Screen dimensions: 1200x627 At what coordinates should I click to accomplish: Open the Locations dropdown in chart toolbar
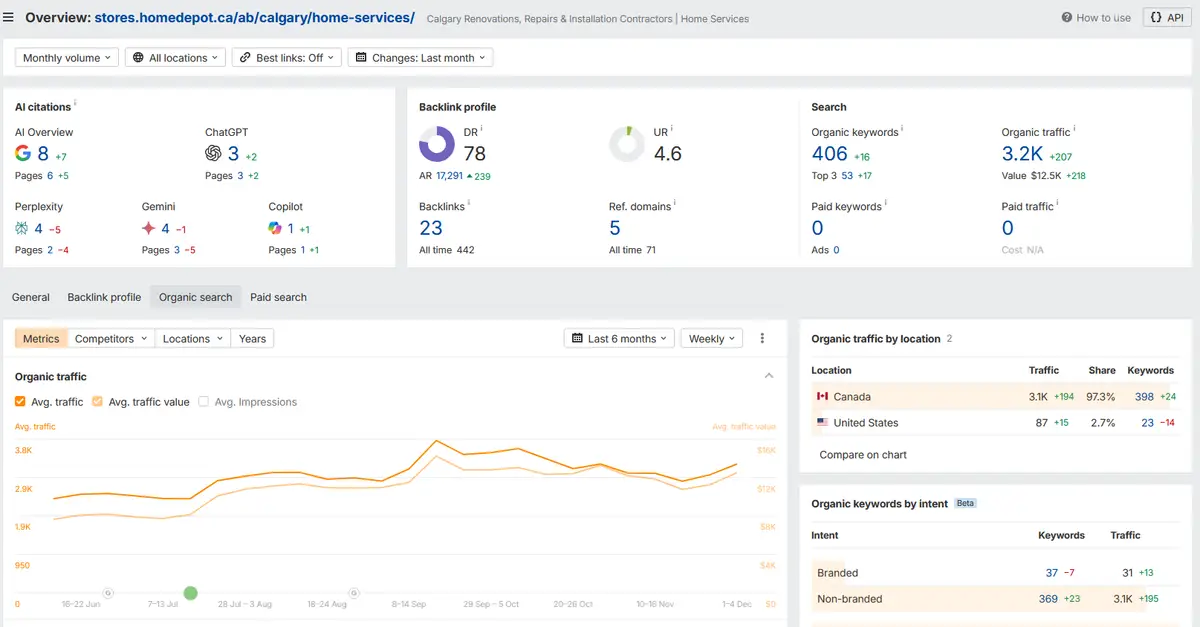[x=193, y=339]
